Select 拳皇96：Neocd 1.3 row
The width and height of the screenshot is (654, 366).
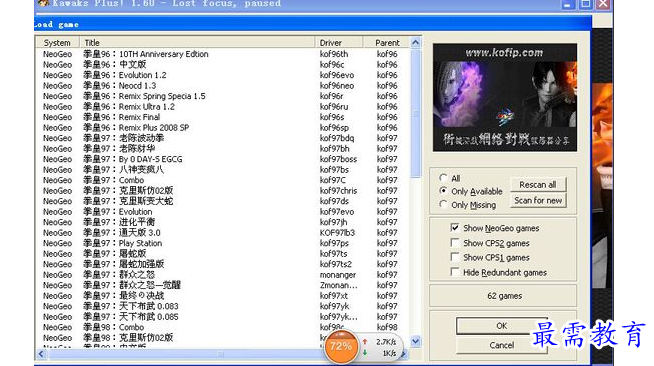tap(222, 85)
